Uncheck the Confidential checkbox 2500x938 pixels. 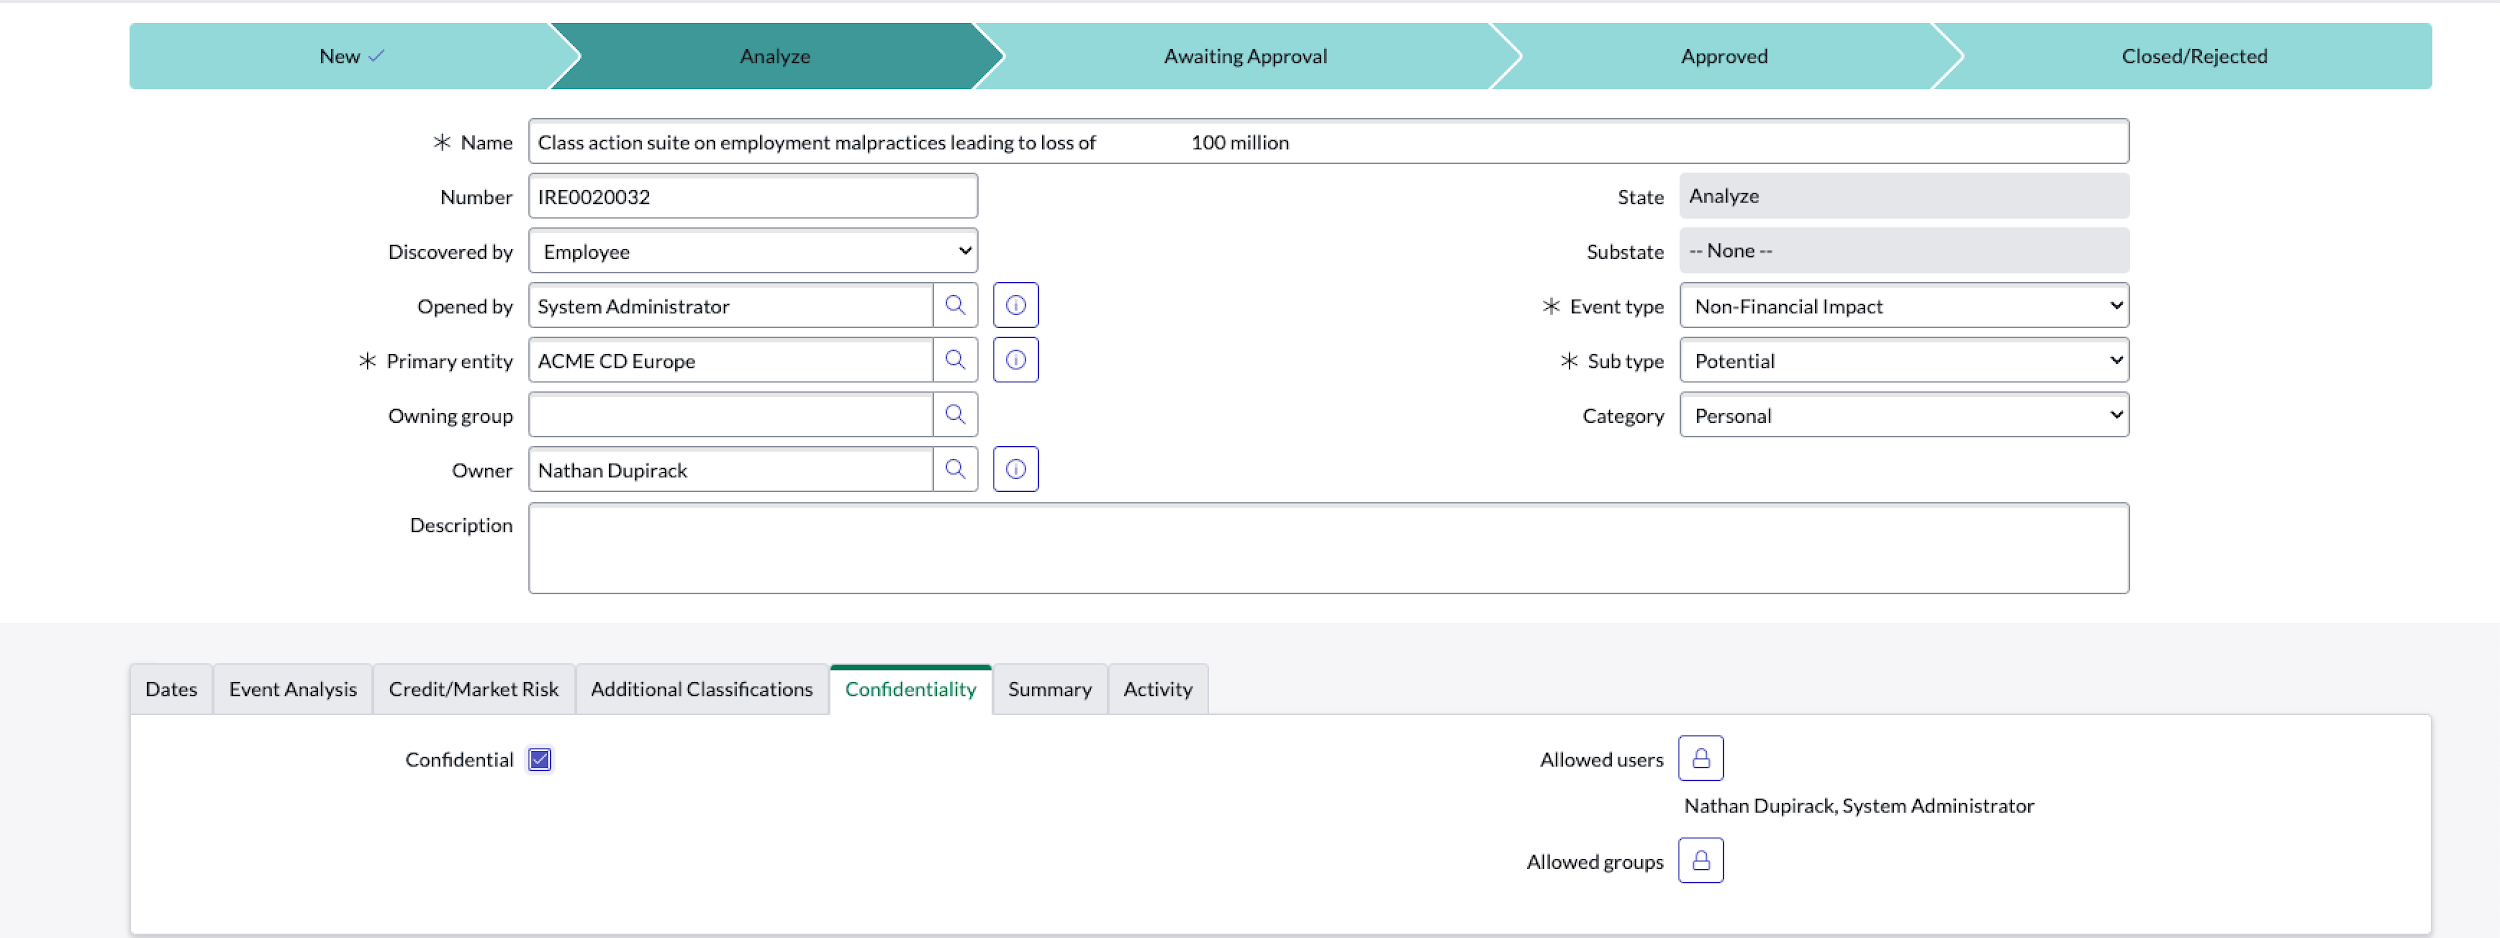pyautogui.click(x=540, y=760)
